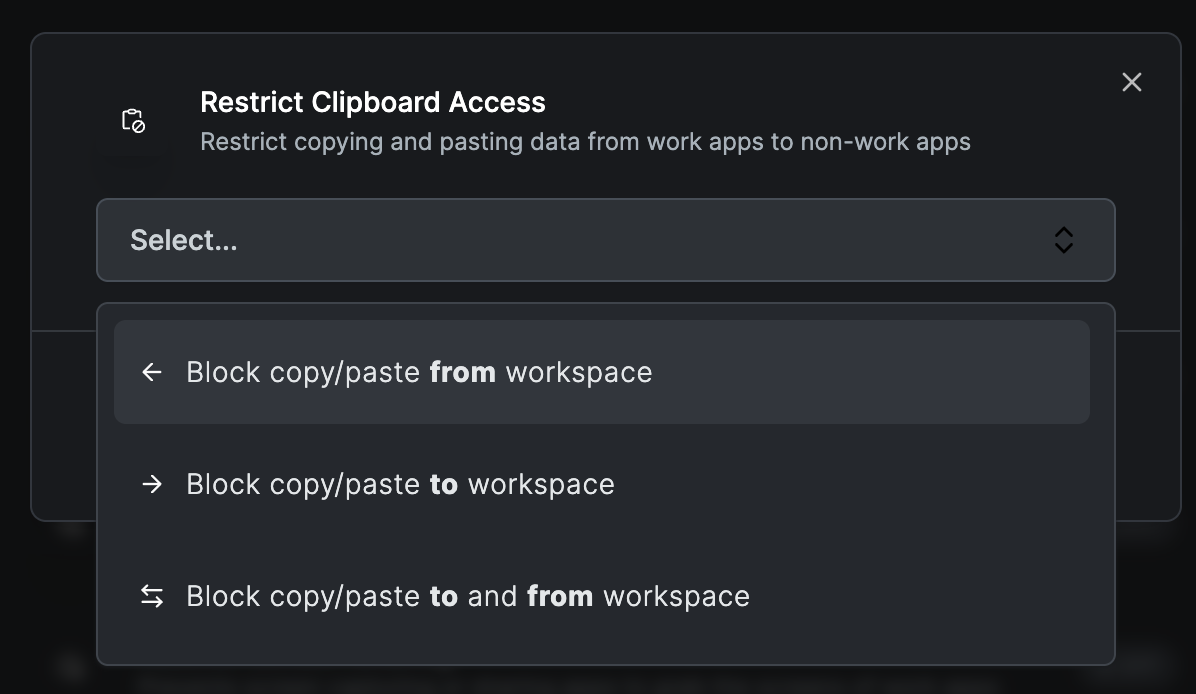Viewport: 1196px width, 694px height.
Task: Toggle the up-down chevron on the Select box
Action: point(1063,240)
